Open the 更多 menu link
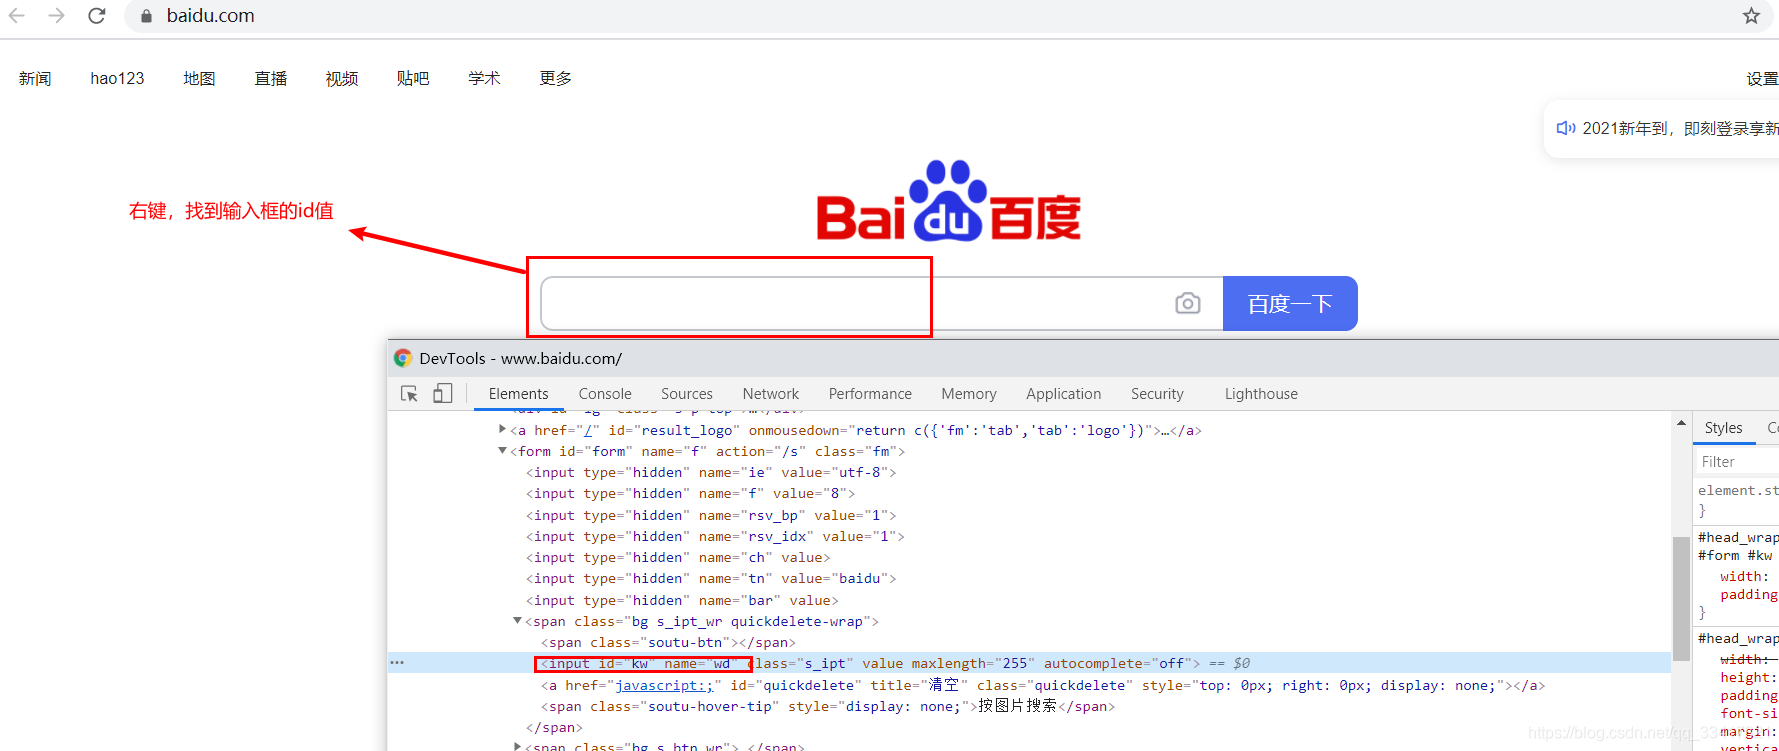Image resolution: width=1779 pixels, height=751 pixels. tap(556, 78)
